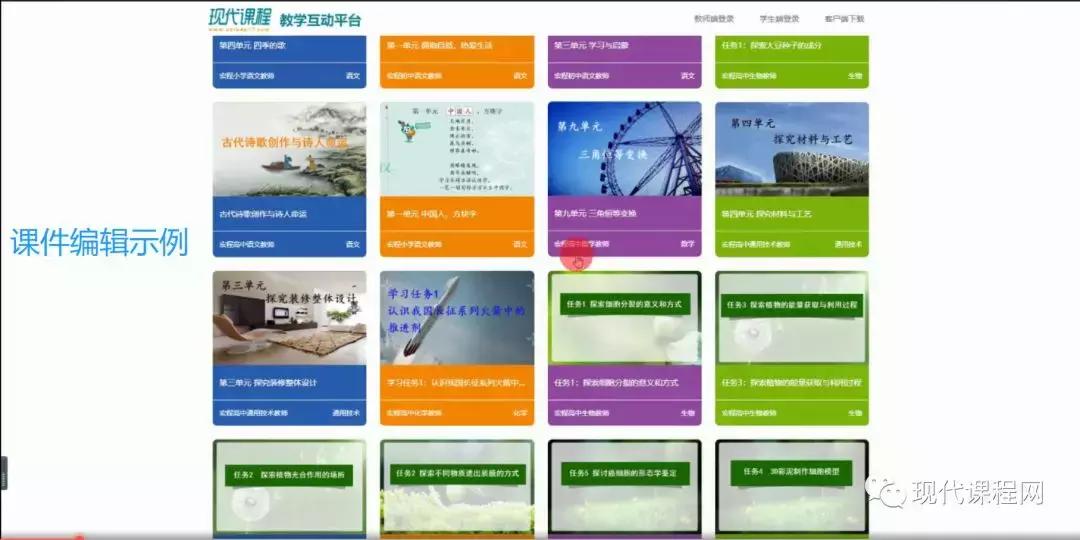Open the 学生端登录 link

click(779, 19)
